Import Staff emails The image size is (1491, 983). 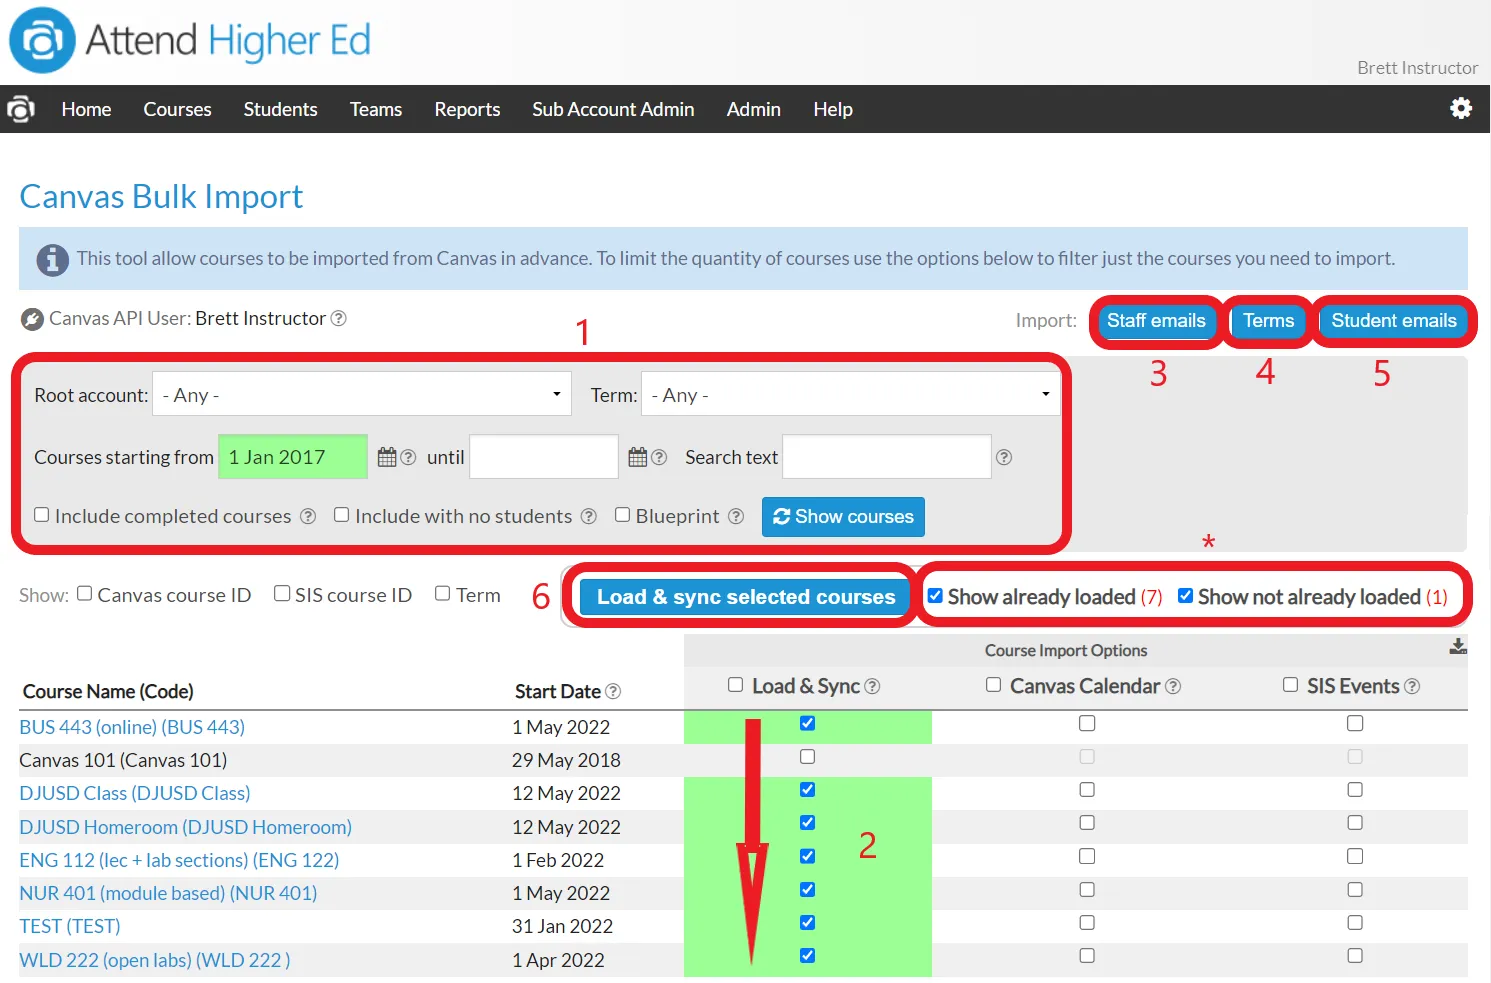[1156, 321]
